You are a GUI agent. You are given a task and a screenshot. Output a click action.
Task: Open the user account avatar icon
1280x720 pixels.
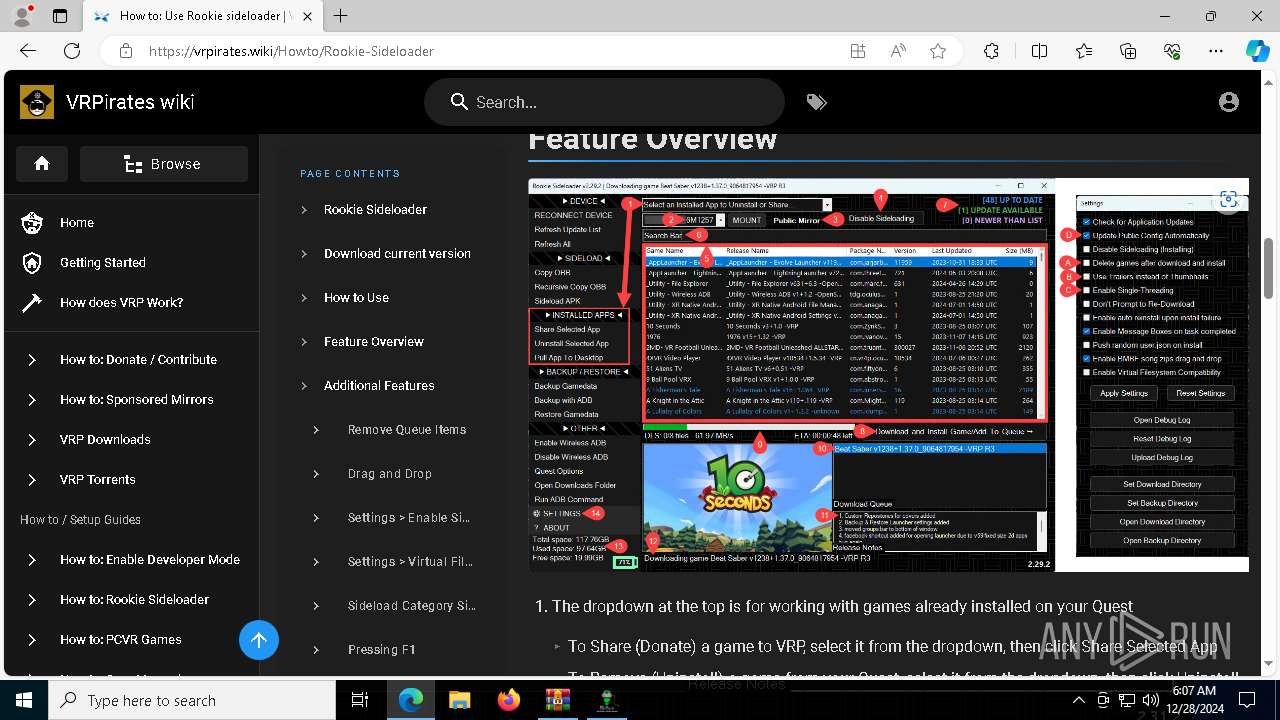tap(1229, 102)
